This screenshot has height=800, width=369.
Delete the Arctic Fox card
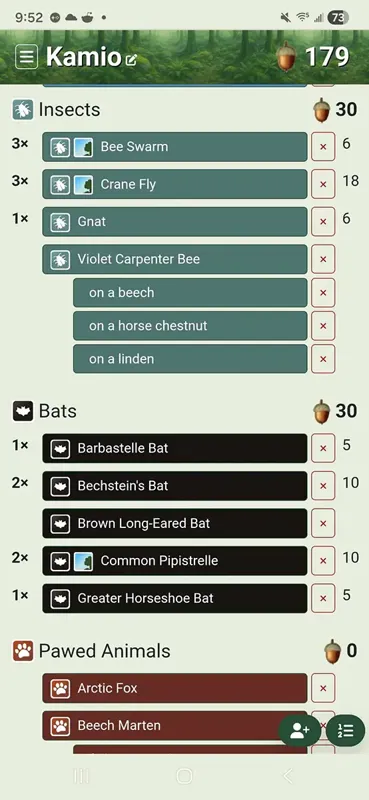coord(323,688)
